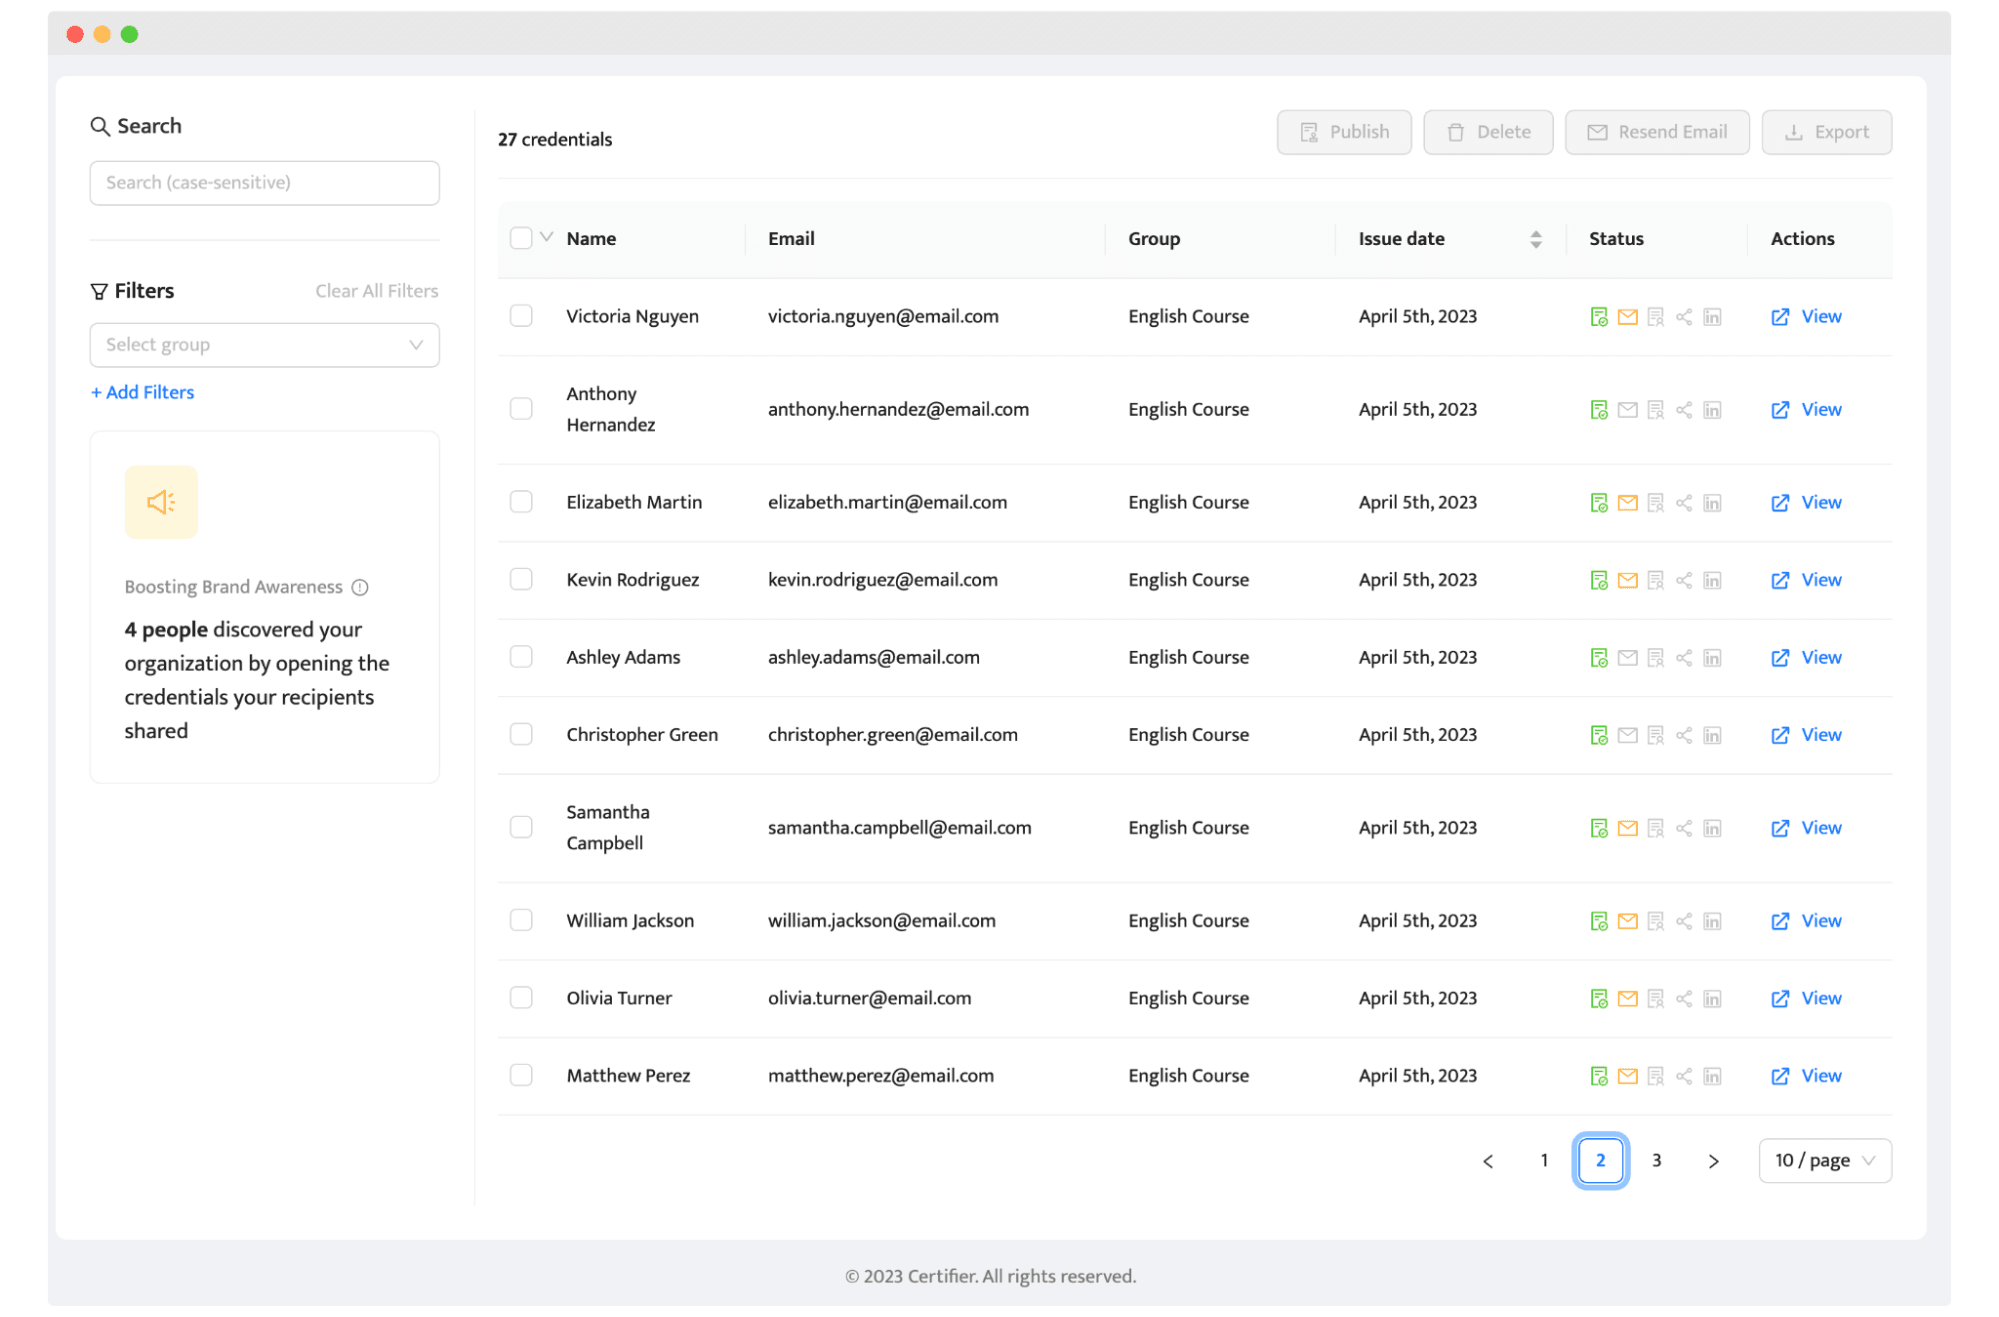
Task: Switch to page 1 in pagination
Action: point(1544,1160)
